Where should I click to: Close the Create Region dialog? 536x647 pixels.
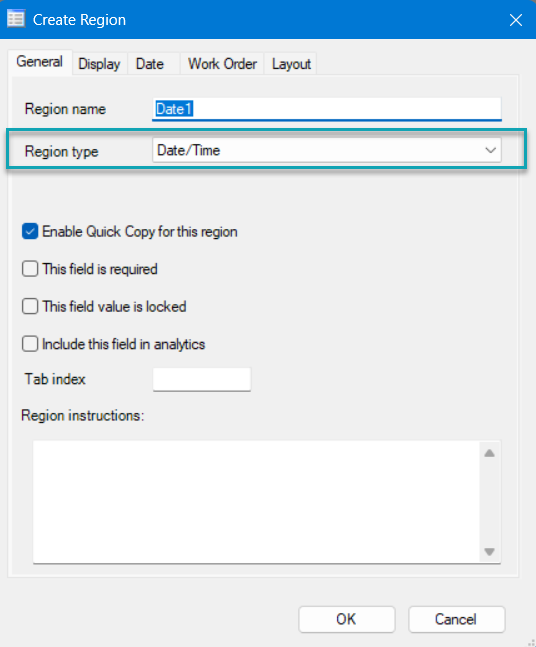(515, 20)
